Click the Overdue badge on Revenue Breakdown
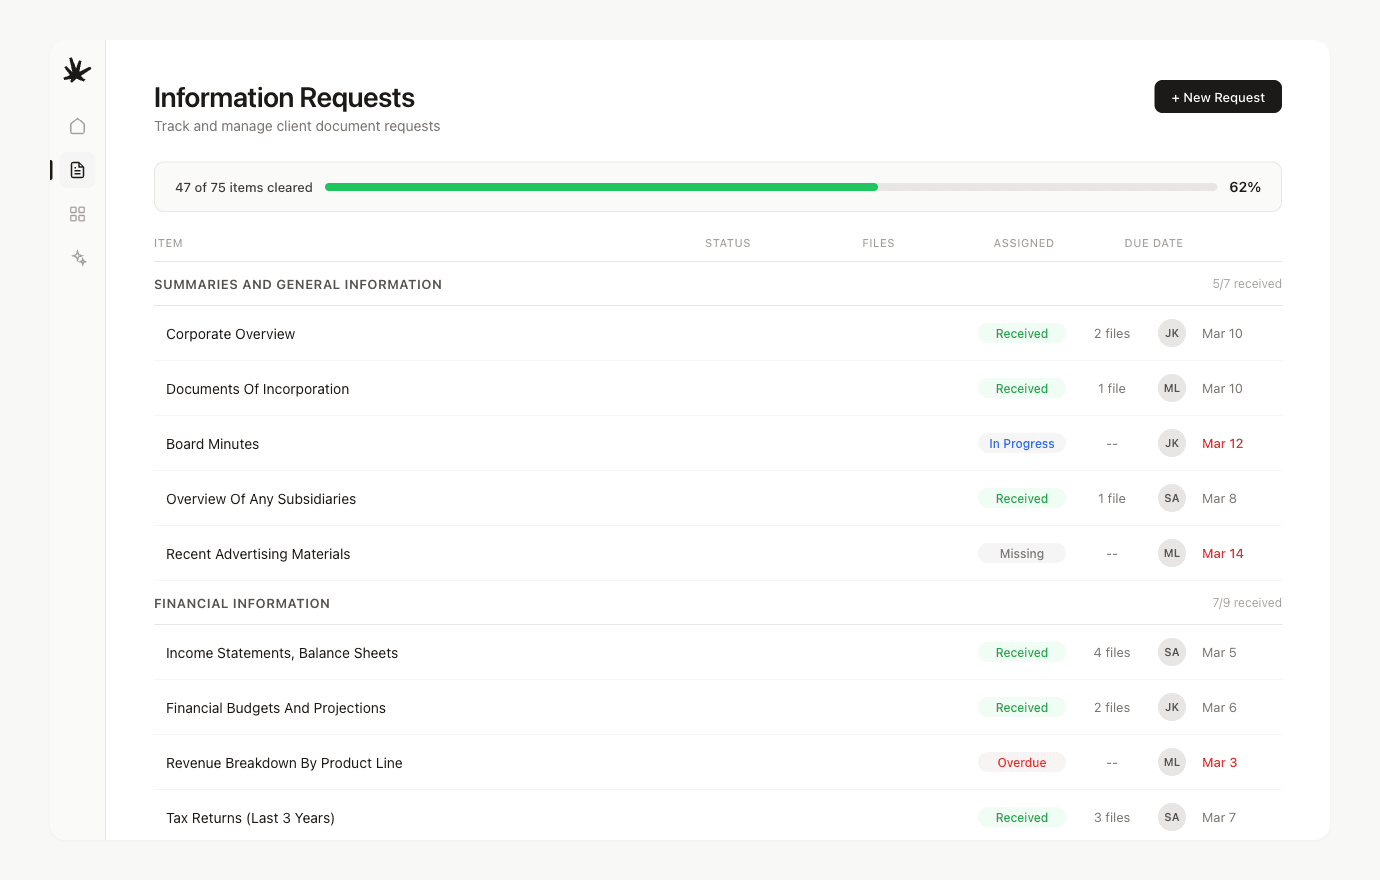This screenshot has width=1380, height=880. tap(1021, 762)
